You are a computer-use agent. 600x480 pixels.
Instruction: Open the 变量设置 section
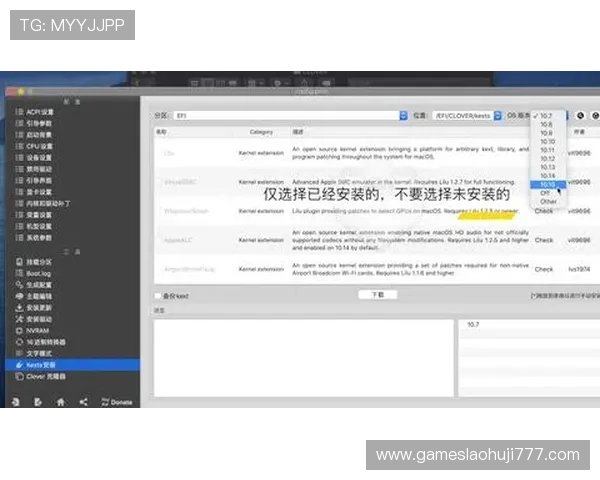point(33,215)
